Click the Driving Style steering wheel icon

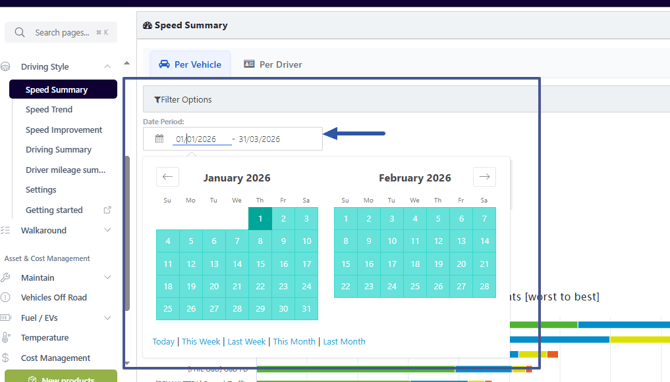(5, 67)
